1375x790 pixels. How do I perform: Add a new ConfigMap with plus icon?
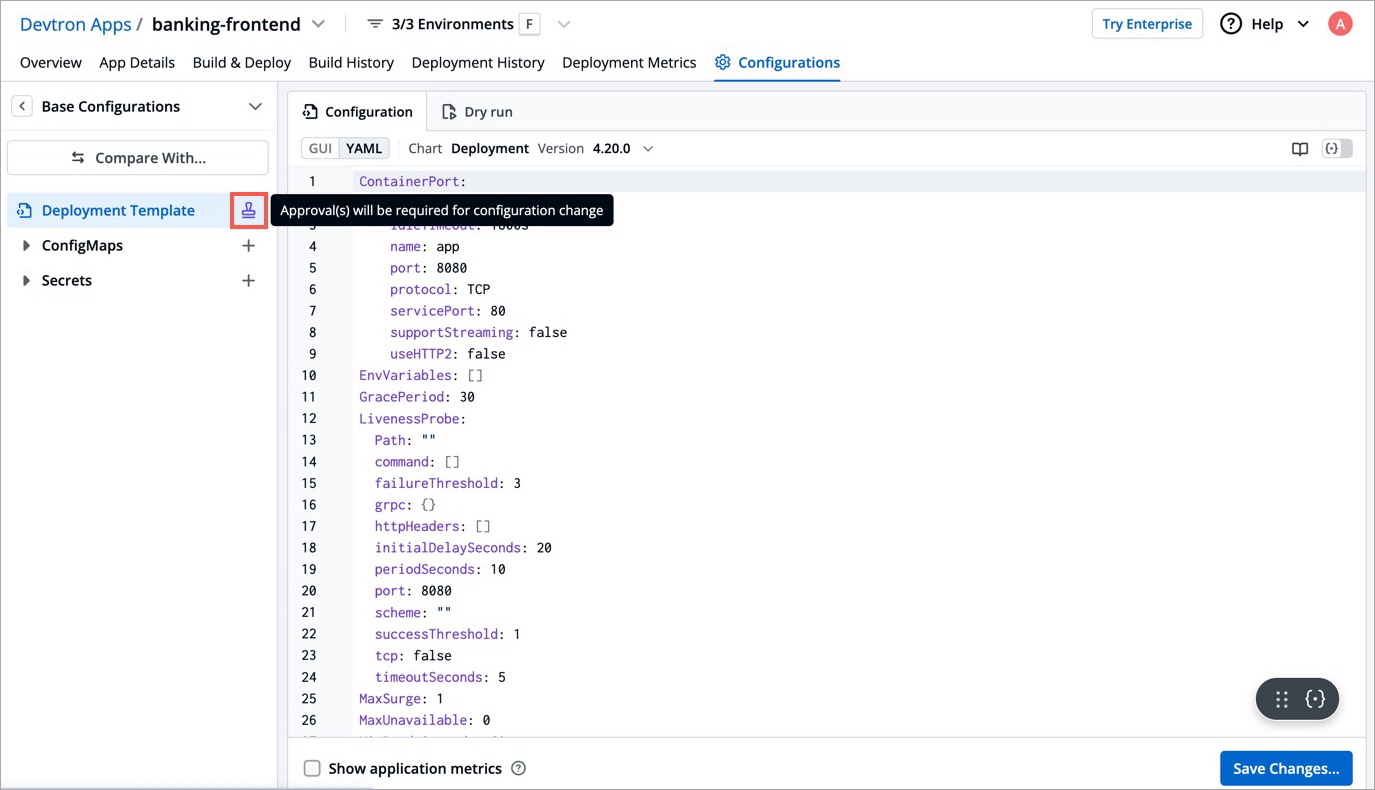[248, 246]
